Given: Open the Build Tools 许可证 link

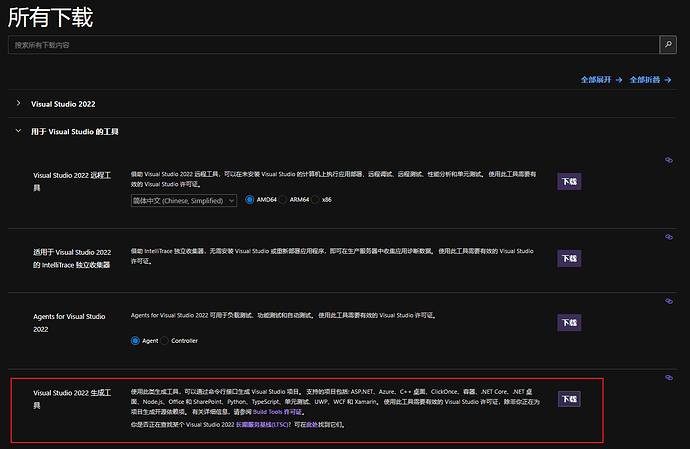Looking at the screenshot, I should point(277,412).
